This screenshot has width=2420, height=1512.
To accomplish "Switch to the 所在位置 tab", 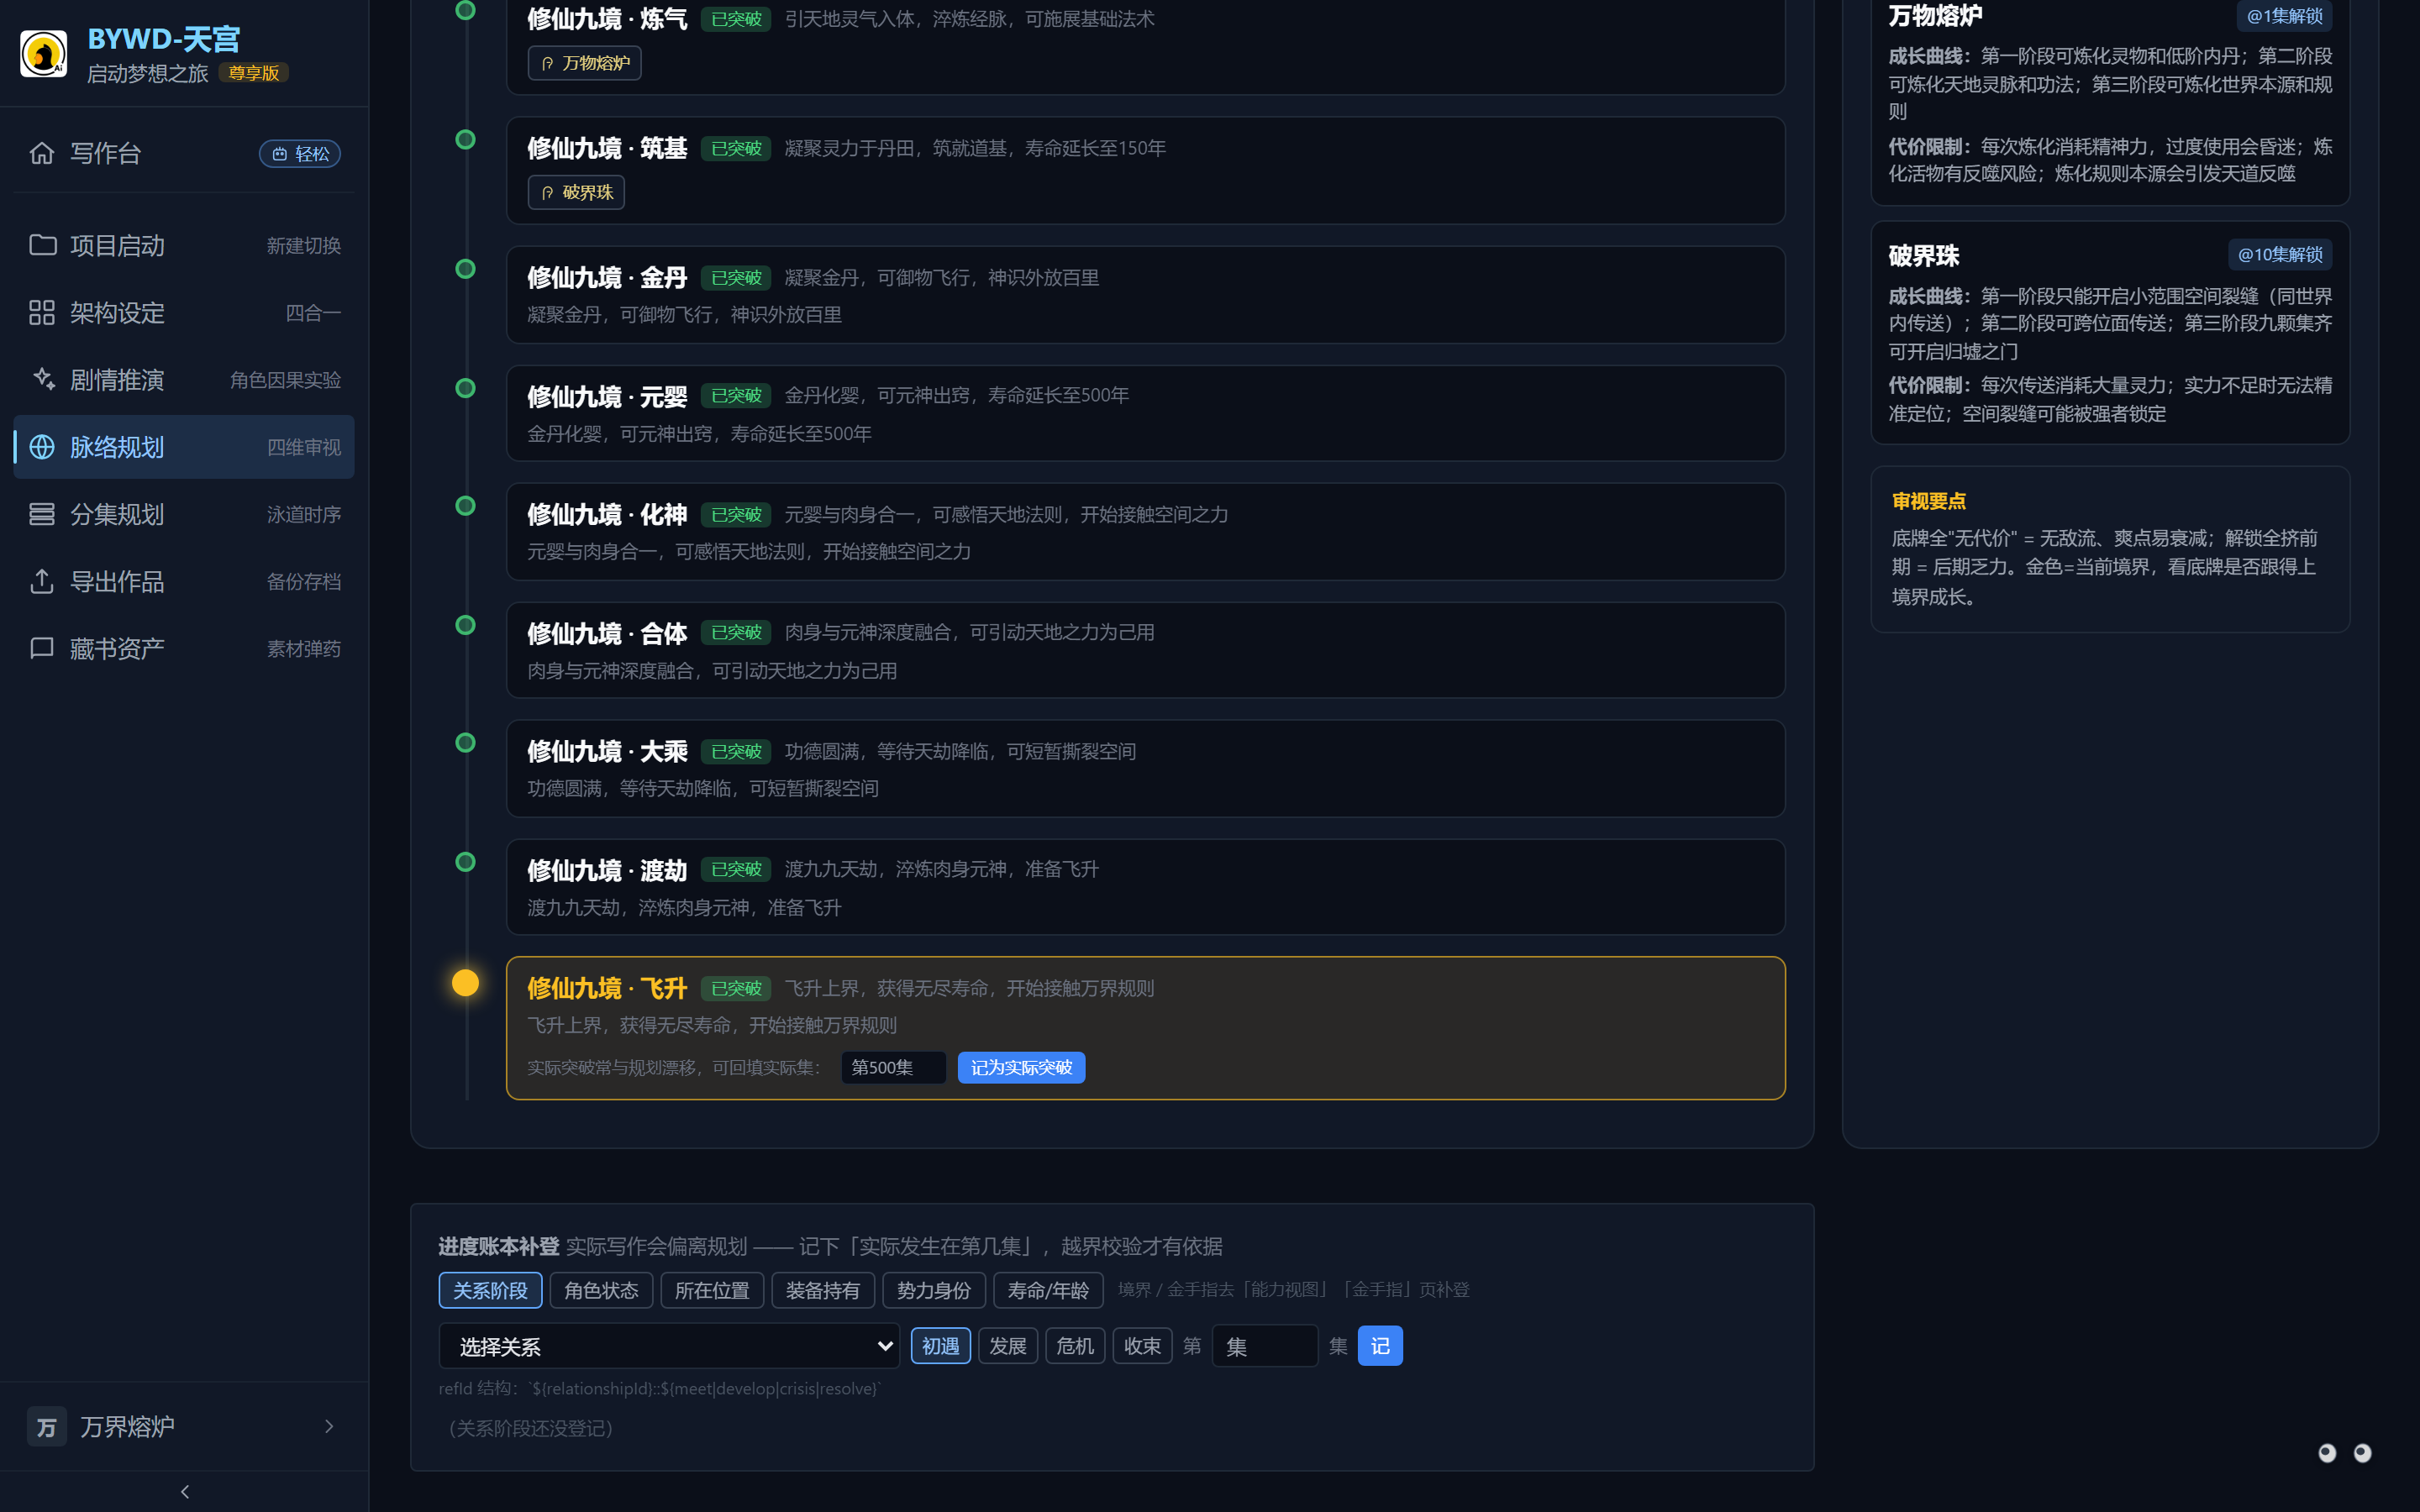I will (712, 1290).
